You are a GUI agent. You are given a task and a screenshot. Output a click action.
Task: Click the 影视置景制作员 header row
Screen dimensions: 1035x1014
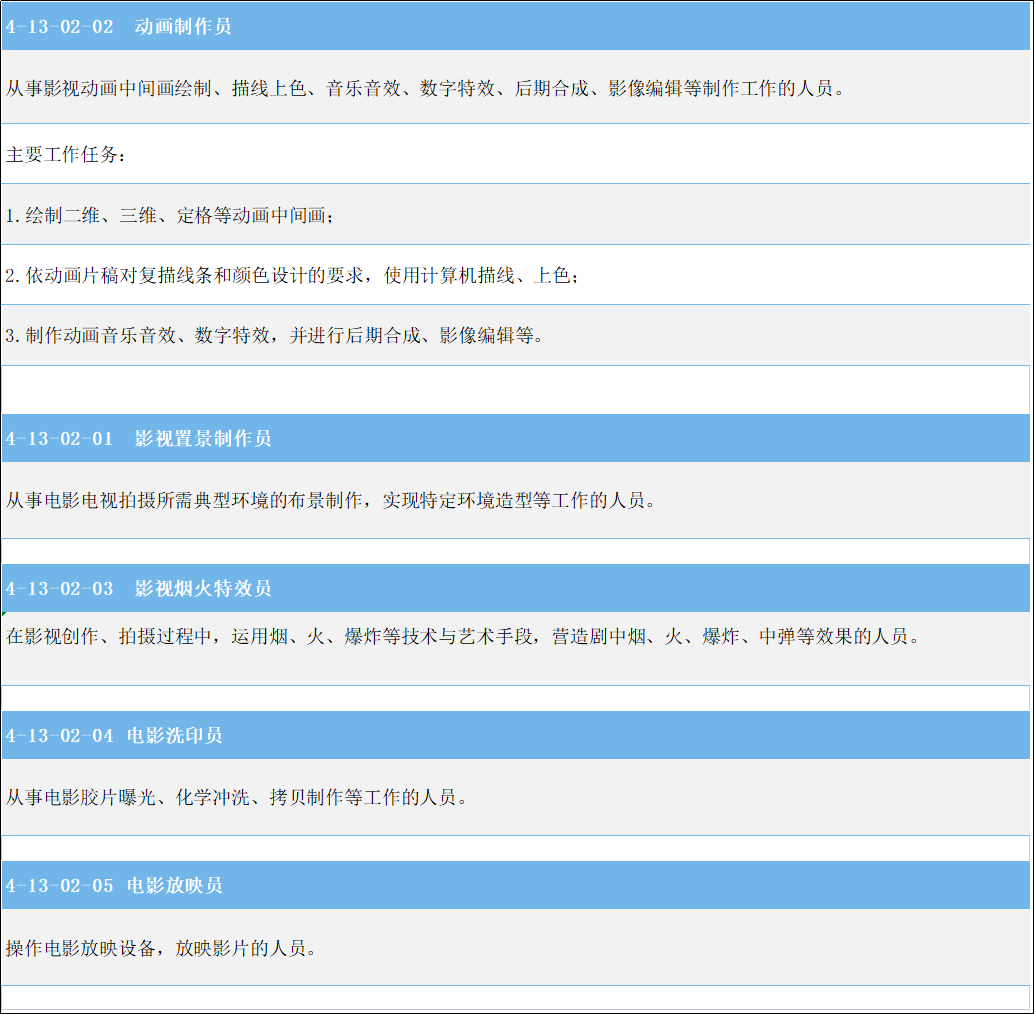516,438
